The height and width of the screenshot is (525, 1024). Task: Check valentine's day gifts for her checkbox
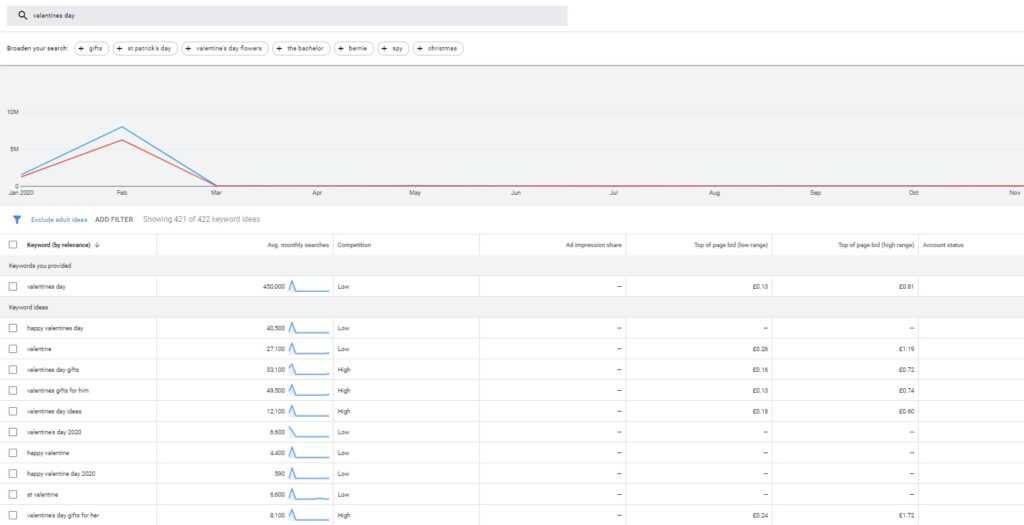[x=13, y=516]
